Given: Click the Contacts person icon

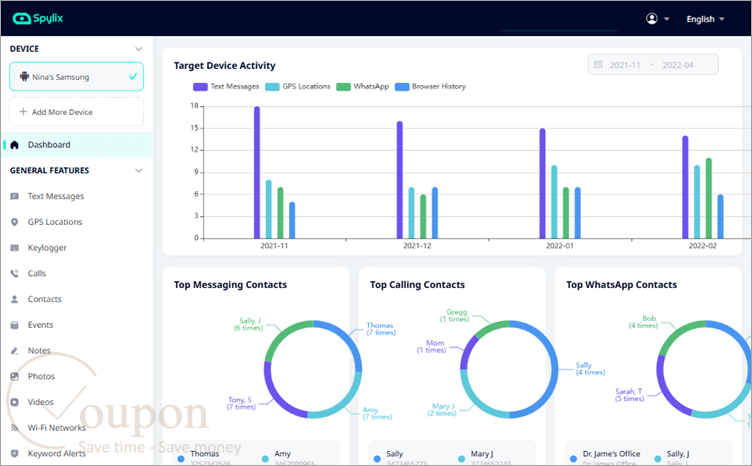Looking at the screenshot, I should pos(14,299).
